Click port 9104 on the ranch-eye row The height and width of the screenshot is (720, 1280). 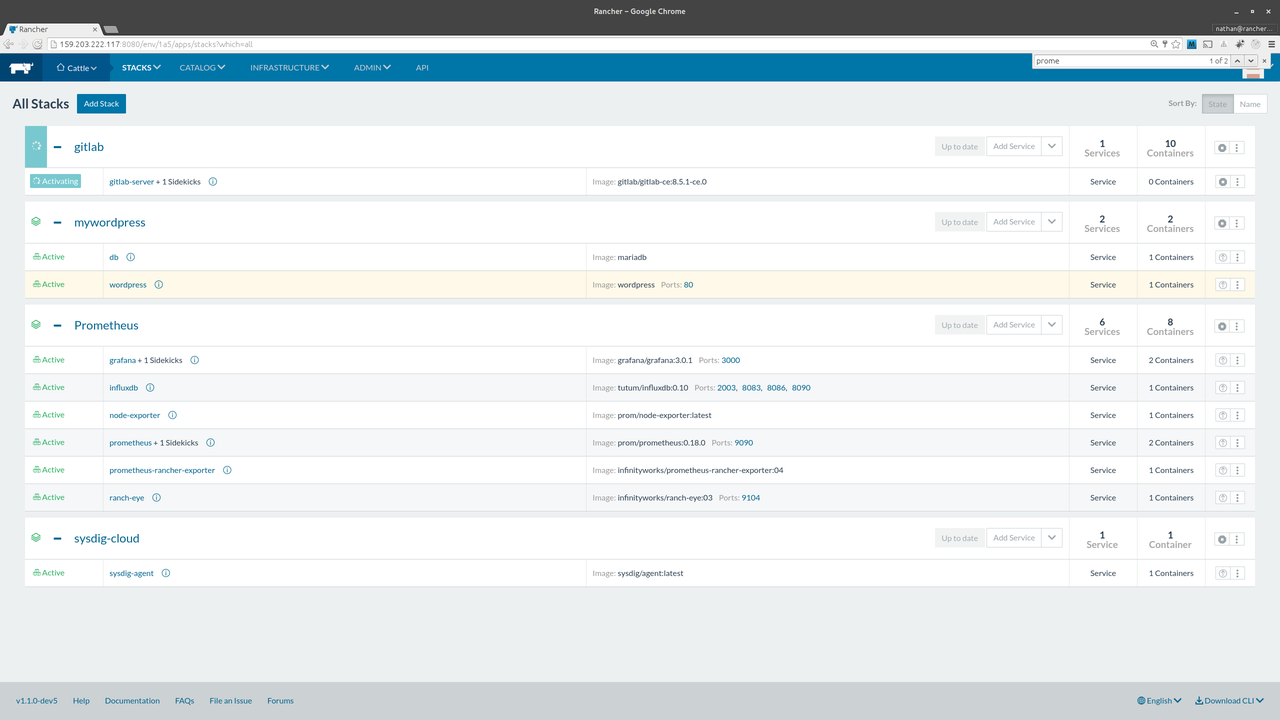point(751,498)
